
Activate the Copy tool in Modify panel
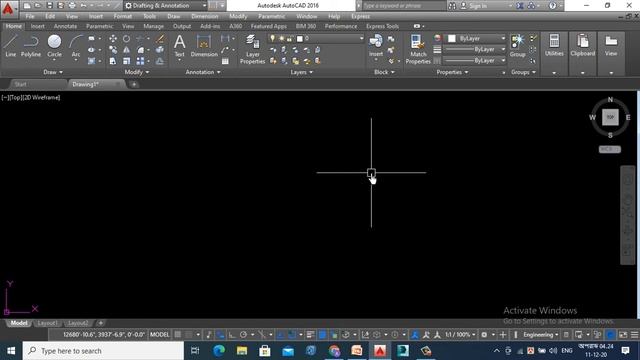tap(113, 50)
